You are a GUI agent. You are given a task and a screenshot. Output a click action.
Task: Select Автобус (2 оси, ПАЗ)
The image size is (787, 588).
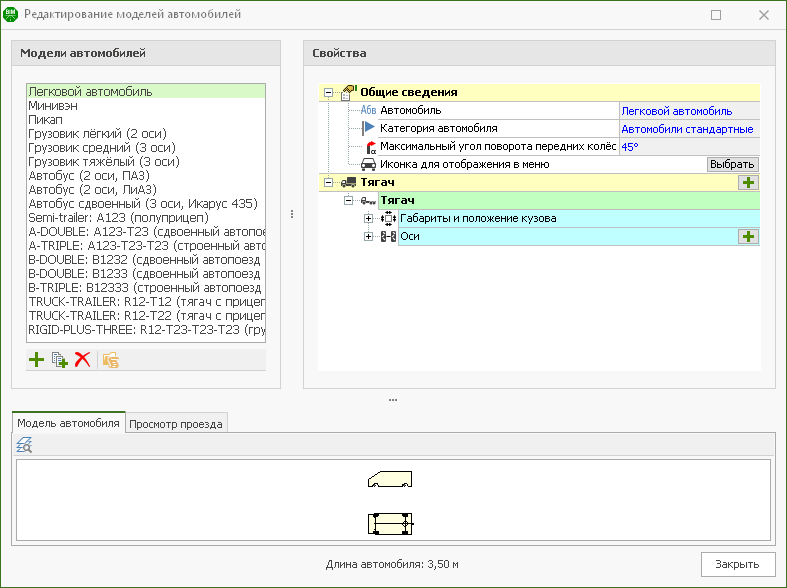tap(146, 176)
